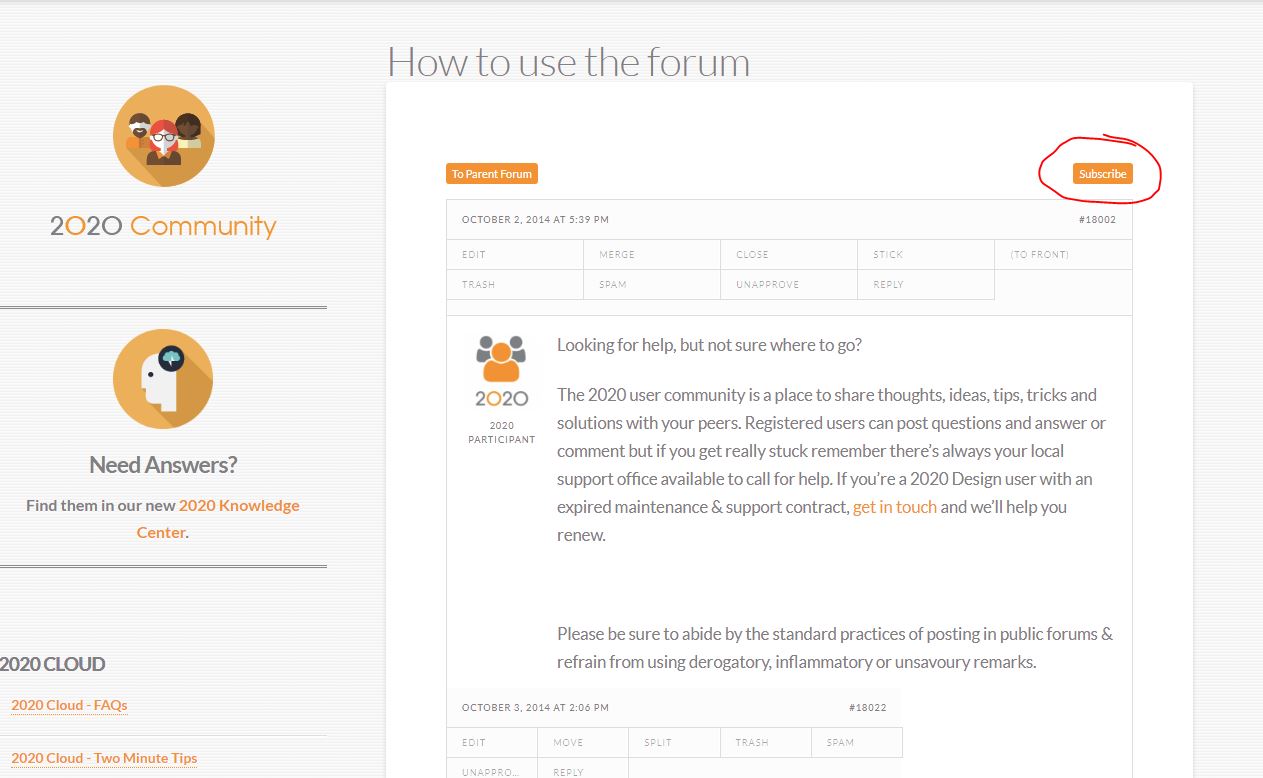Click Edit on post #18022
1263x778 pixels.
coord(474,743)
